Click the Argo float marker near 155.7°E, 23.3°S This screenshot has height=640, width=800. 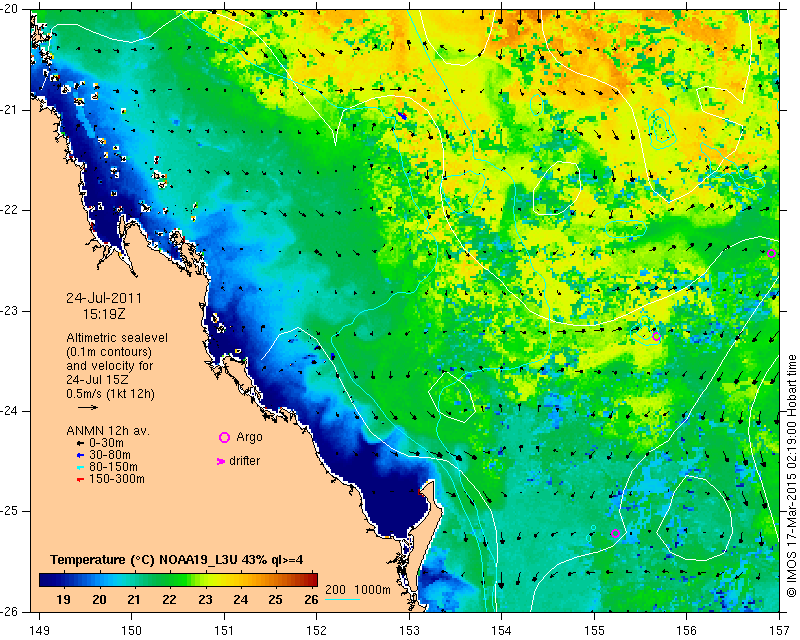[656, 336]
